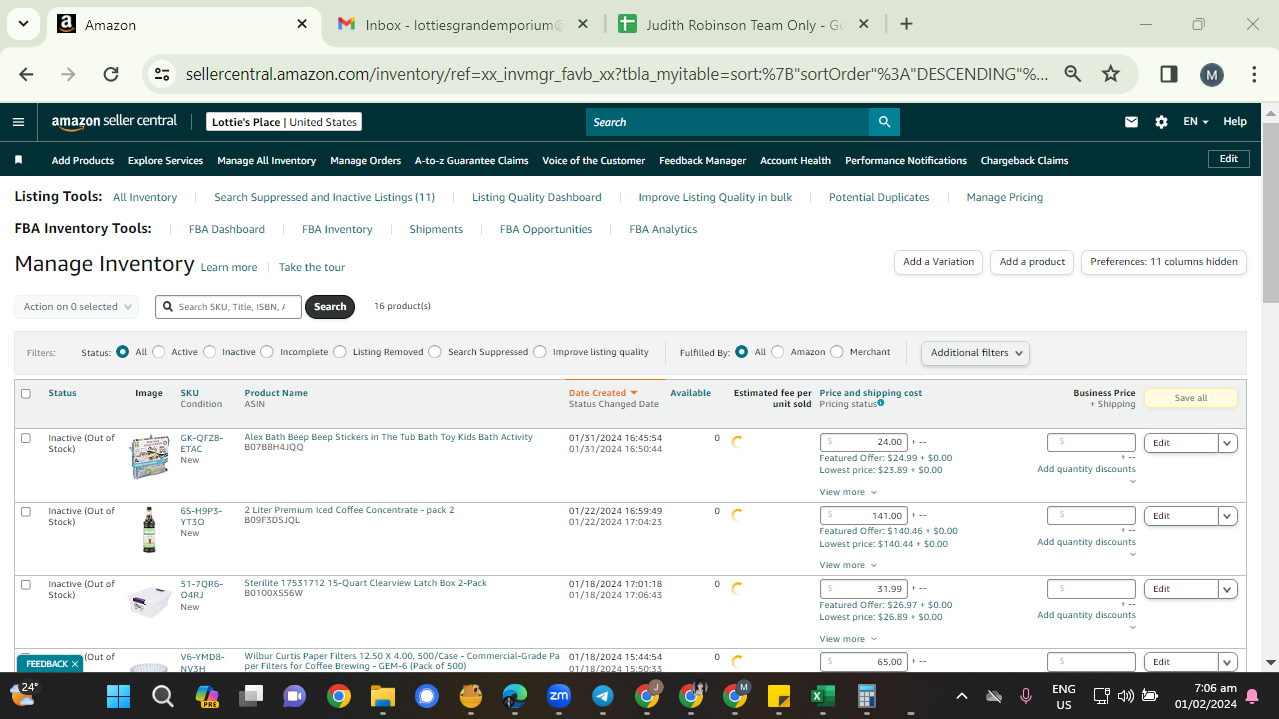Open the Seller Central hamburger menu
Screen dimensions: 1279x719
click(18, 122)
